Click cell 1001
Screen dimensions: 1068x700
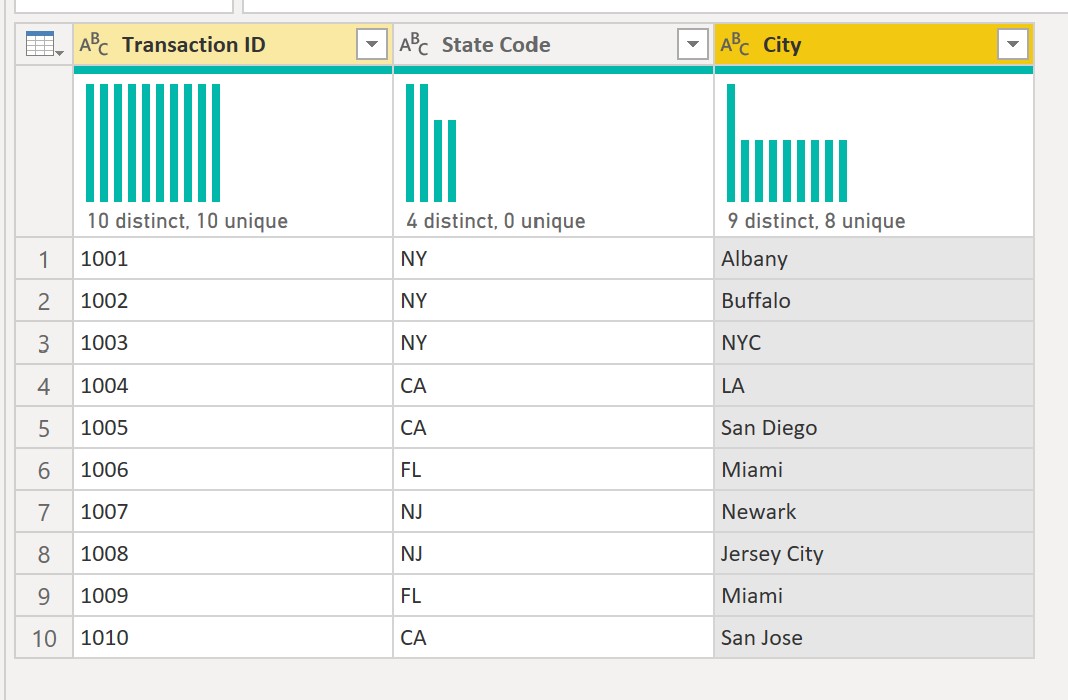tap(233, 259)
